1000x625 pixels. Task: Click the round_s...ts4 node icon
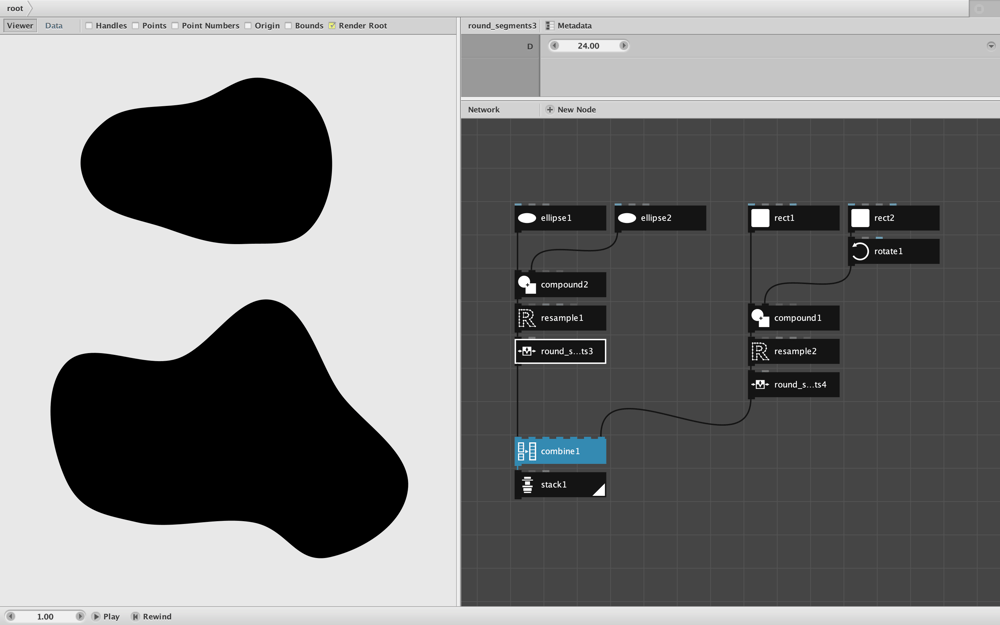[x=760, y=385]
